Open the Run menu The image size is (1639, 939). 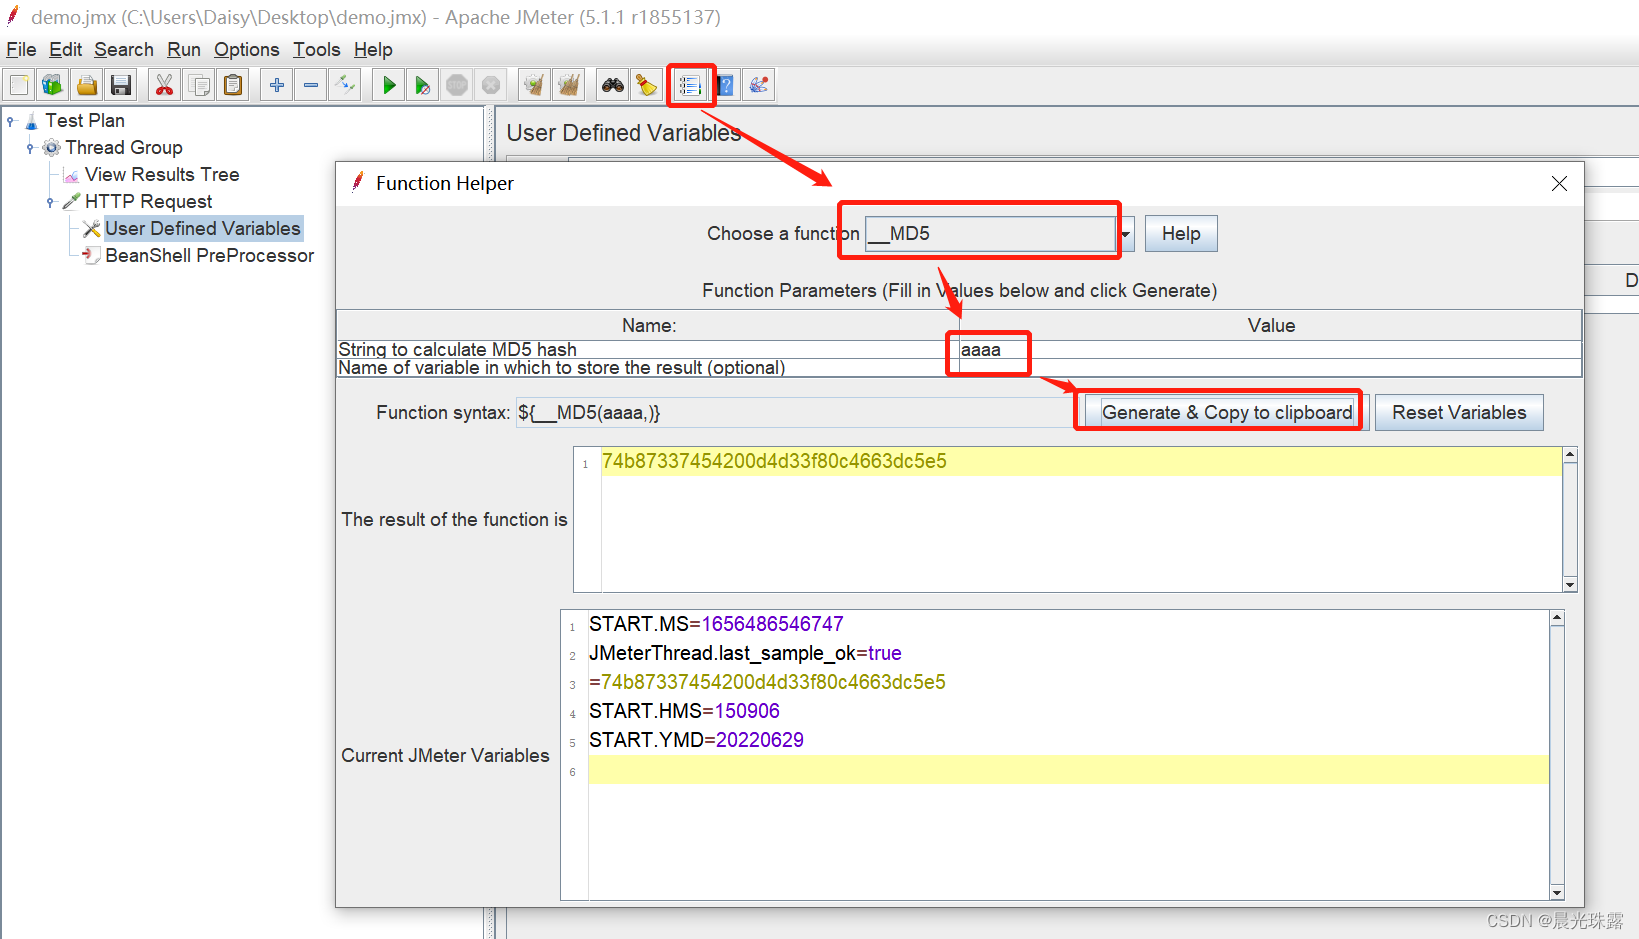coord(183,49)
